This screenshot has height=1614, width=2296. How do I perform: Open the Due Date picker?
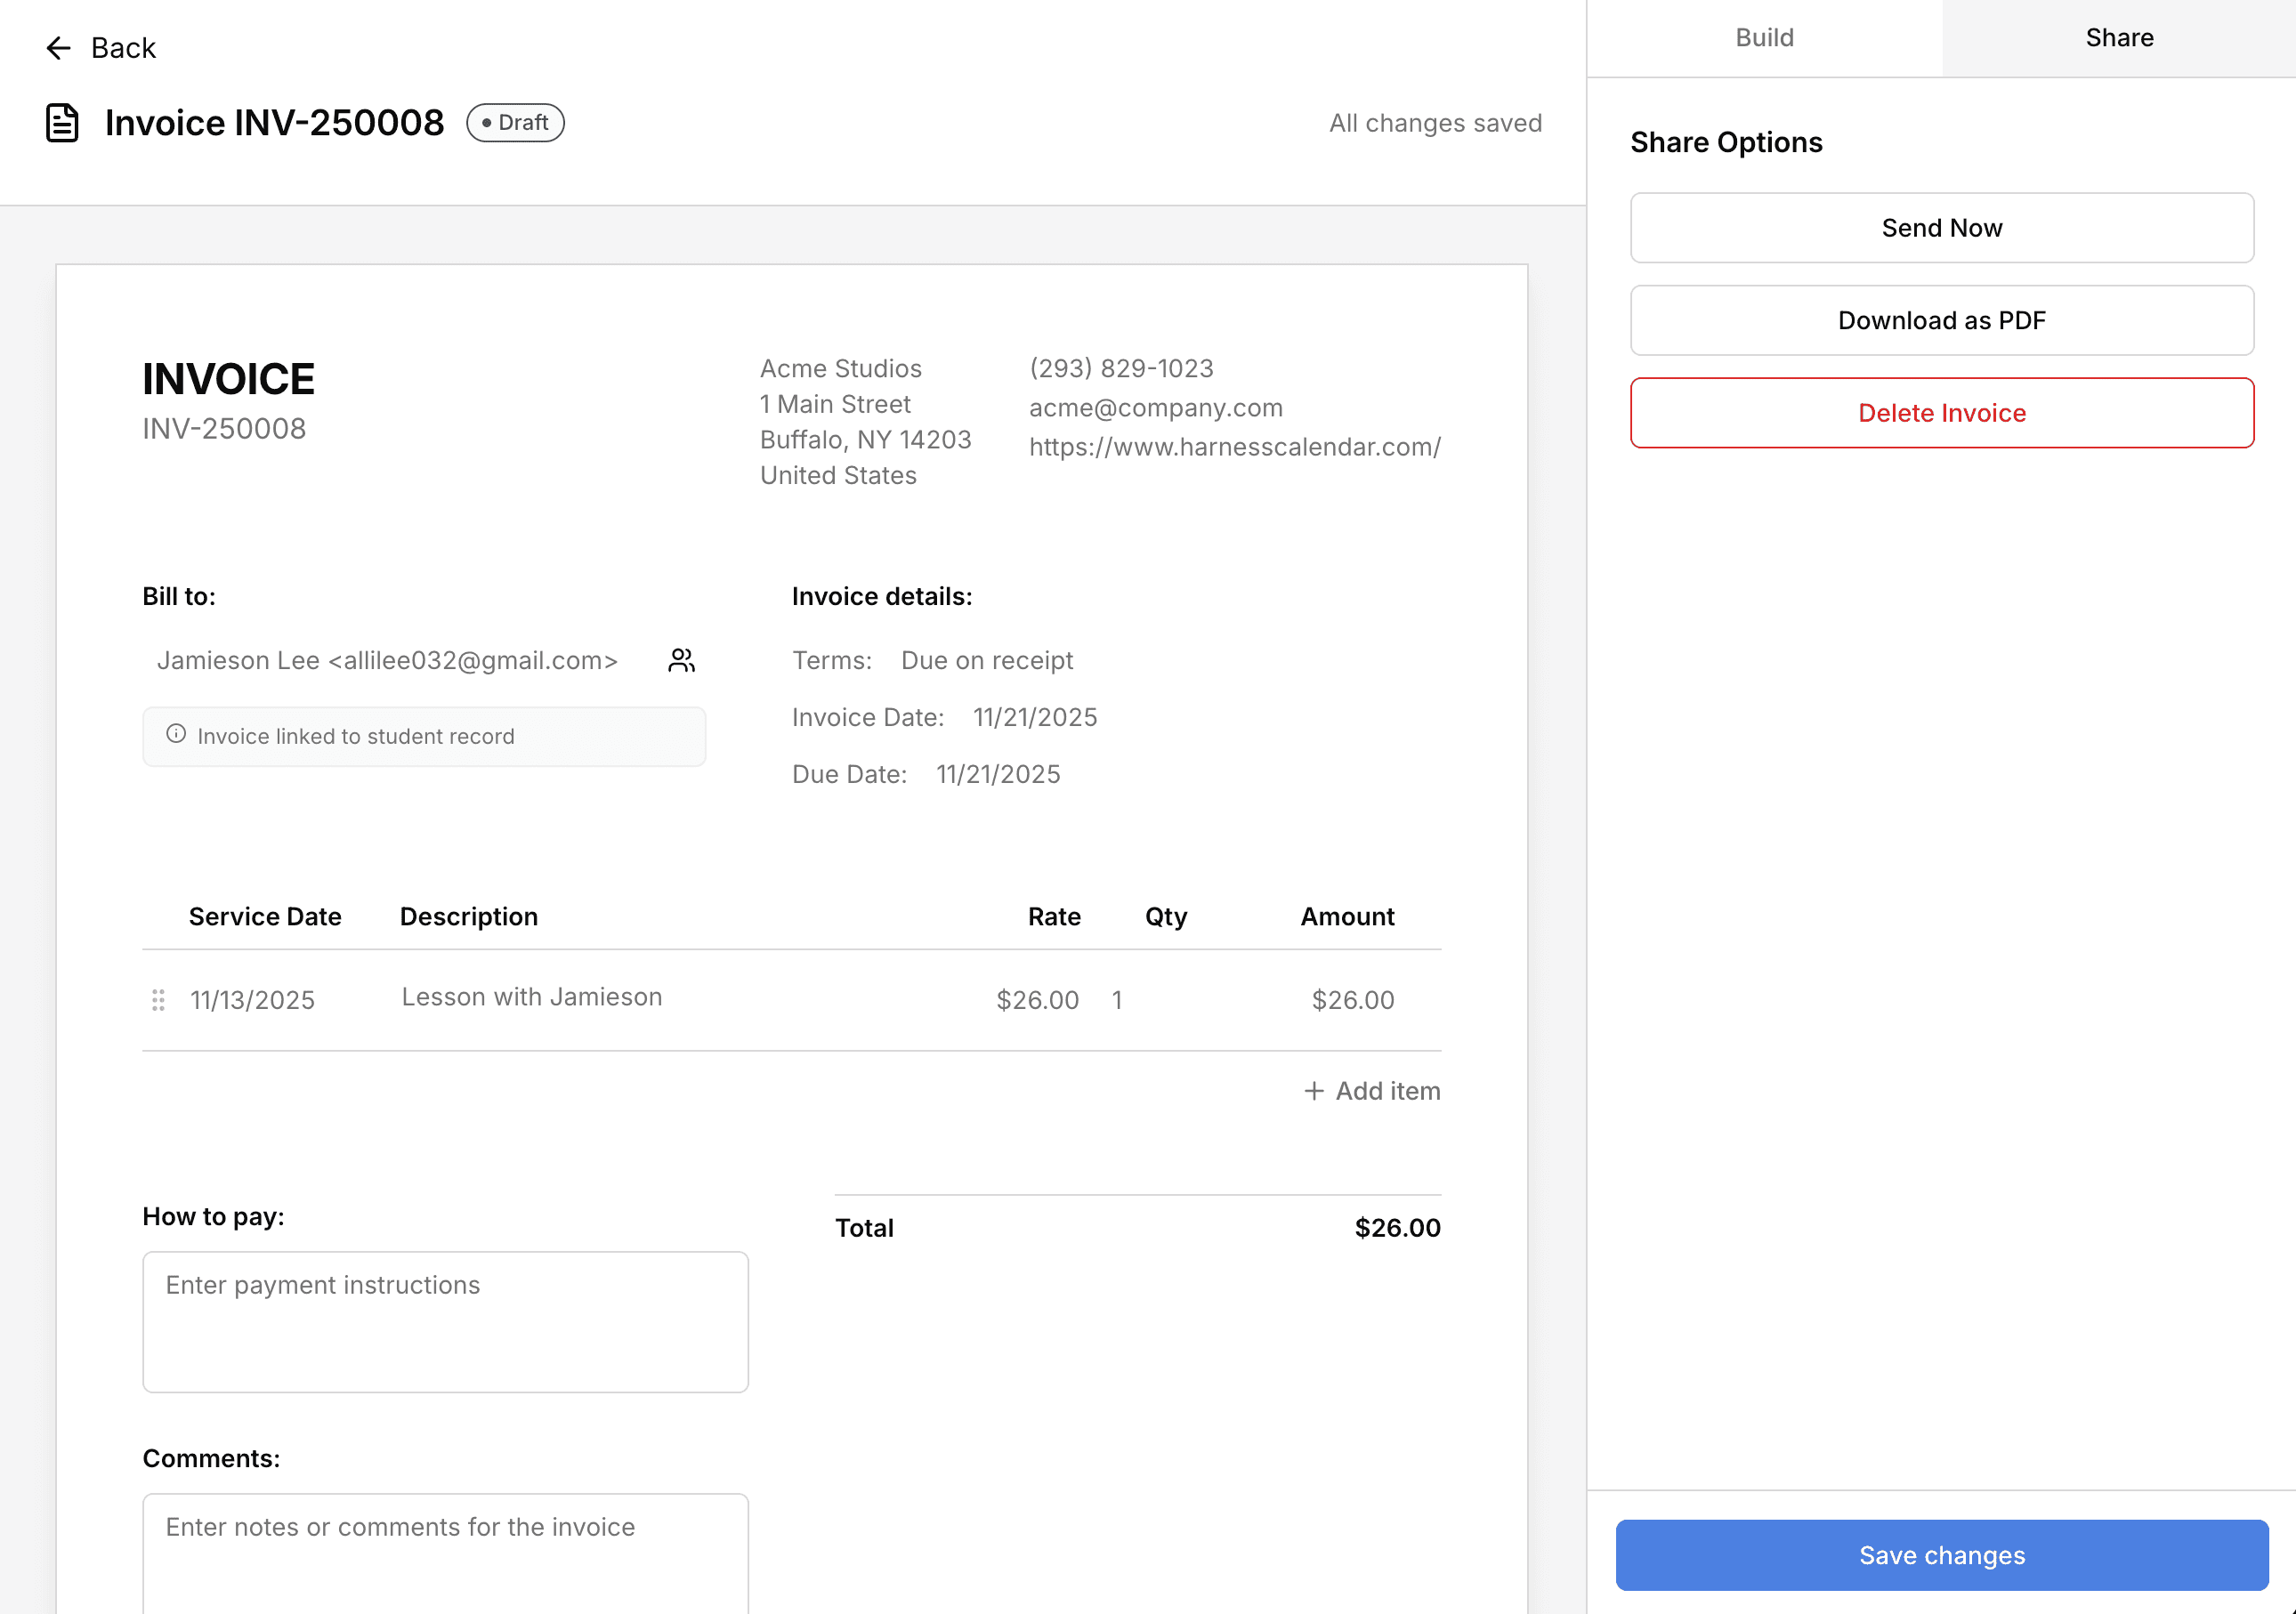[x=997, y=773]
